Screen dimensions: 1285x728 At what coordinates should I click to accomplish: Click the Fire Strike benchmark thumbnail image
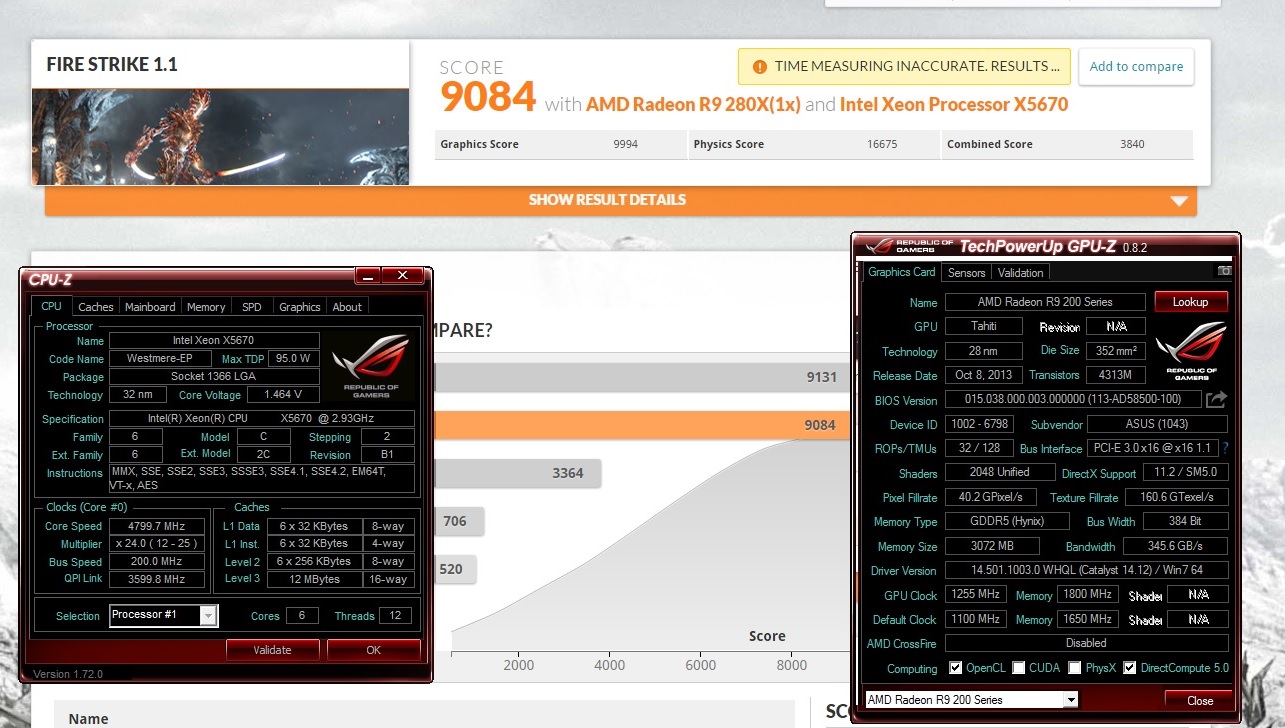(220, 137)
